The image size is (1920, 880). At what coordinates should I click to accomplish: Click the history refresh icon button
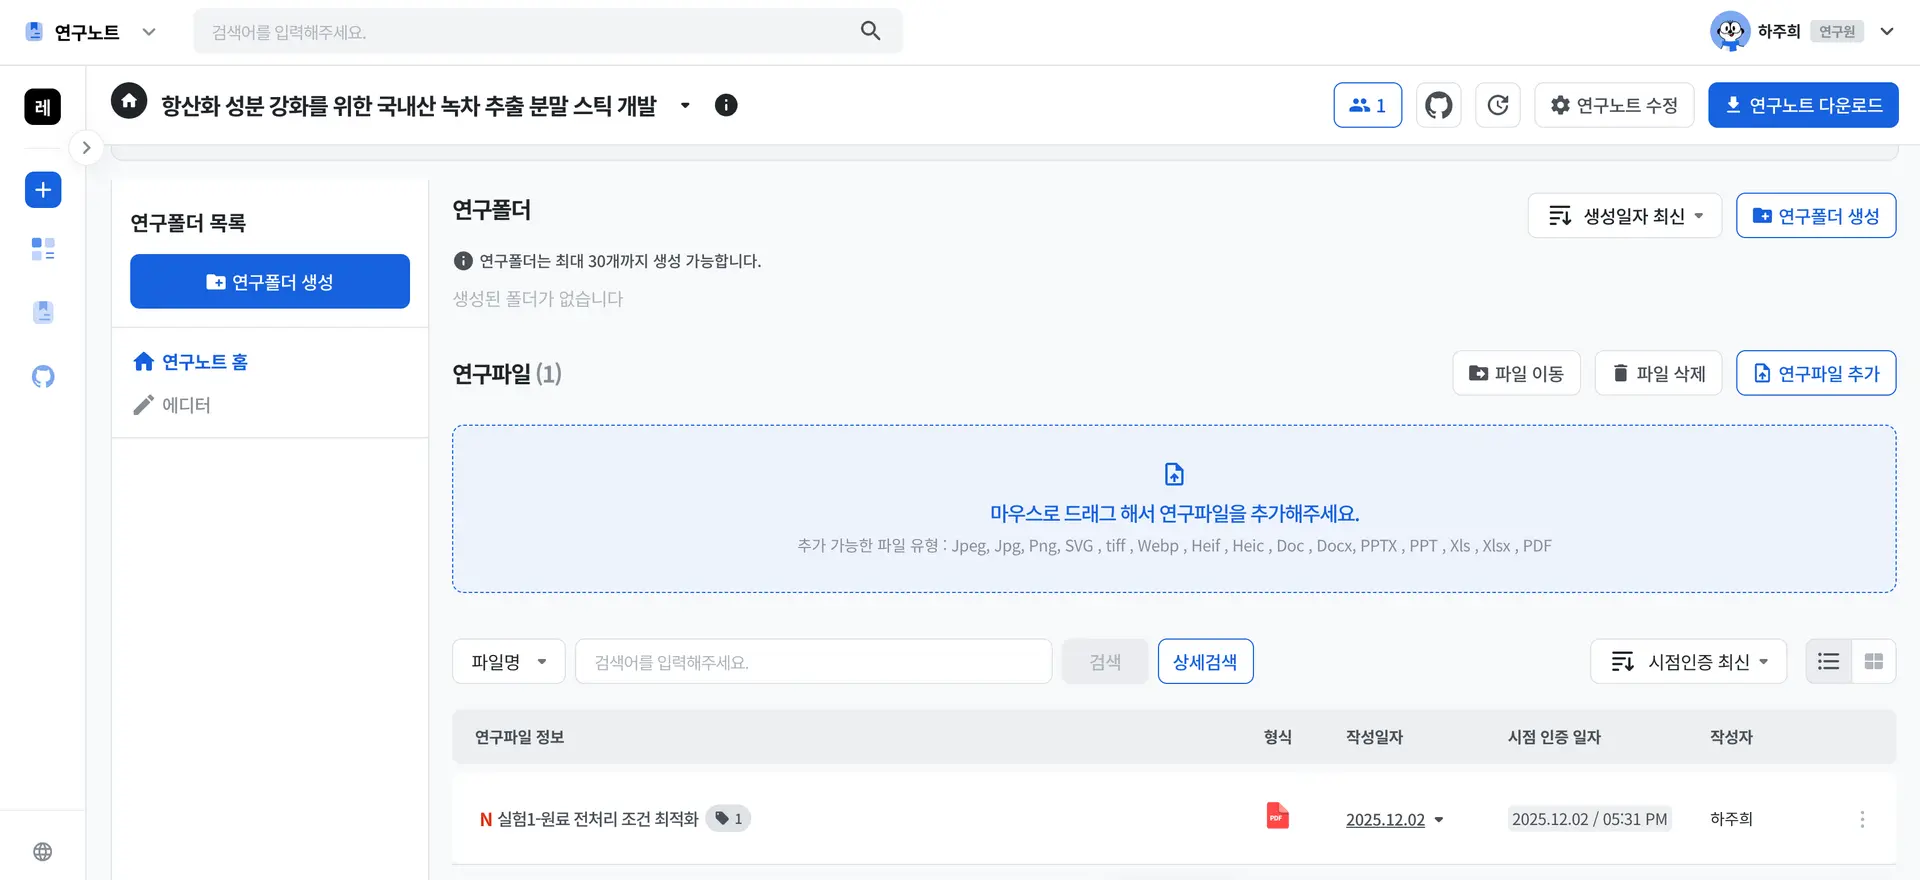point(1498,105)
